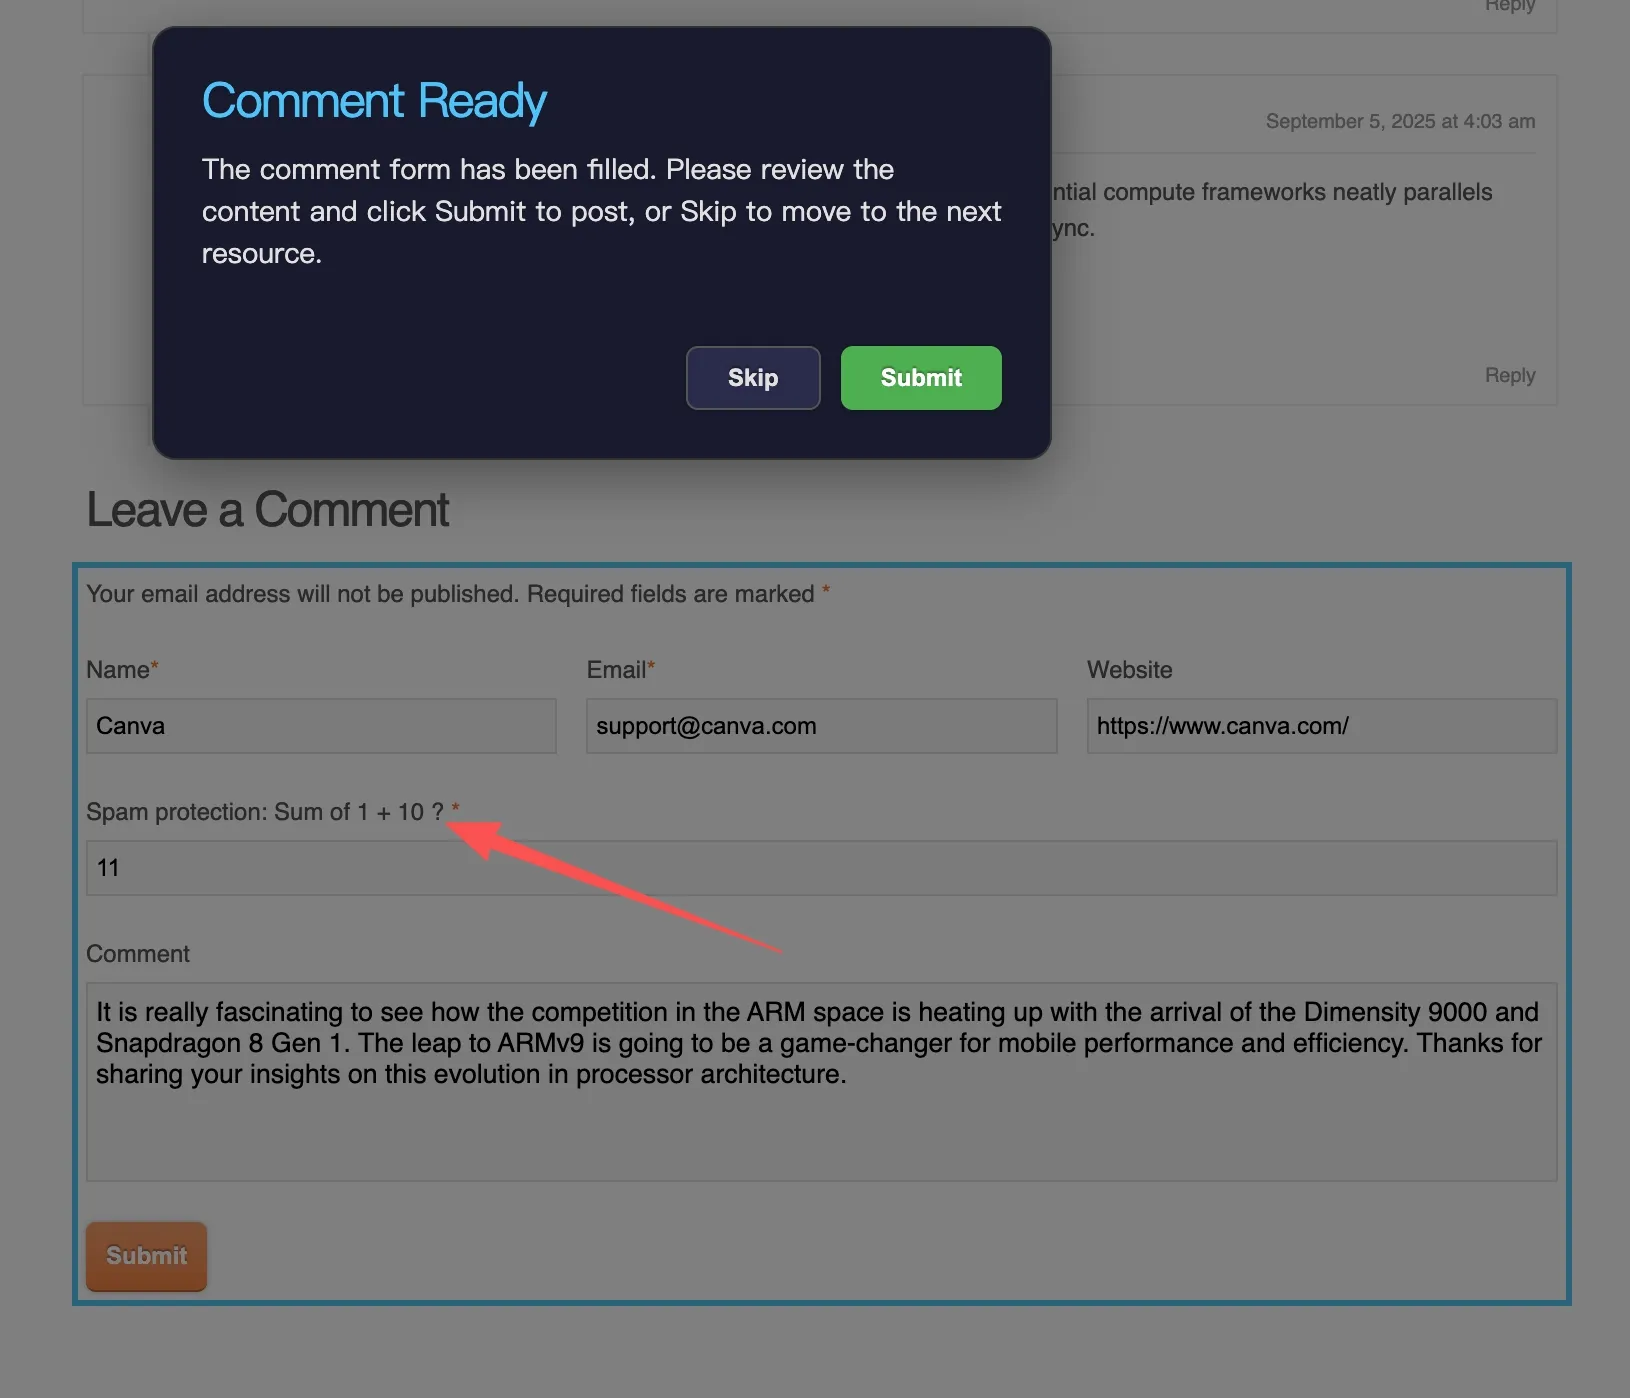Click the email address not published notice
The height and width of the screenshot is (1398, 1630).
pos(450,594)
